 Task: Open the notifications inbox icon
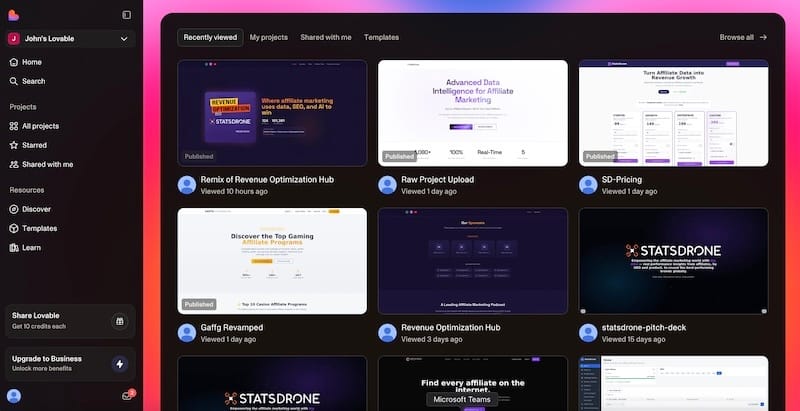[127, 396]
